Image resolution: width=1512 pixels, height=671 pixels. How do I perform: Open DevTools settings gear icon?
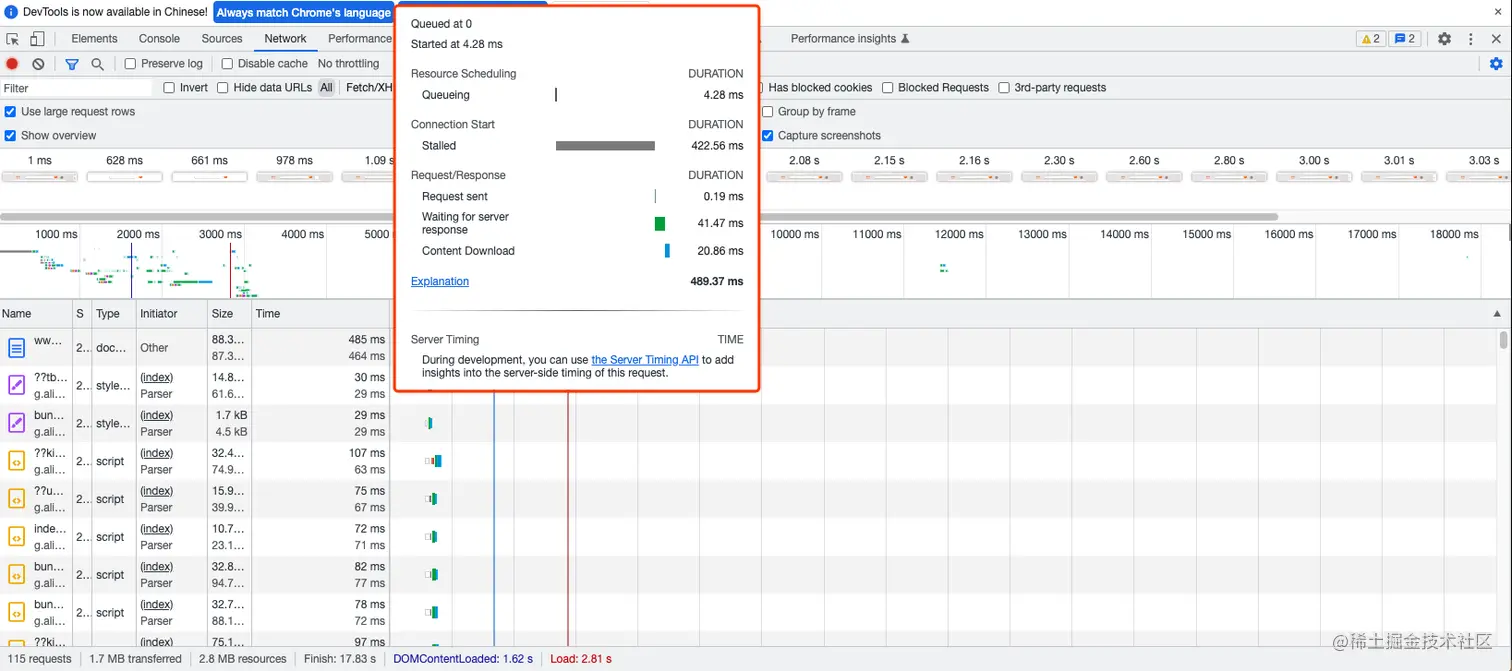(1444, 39)
